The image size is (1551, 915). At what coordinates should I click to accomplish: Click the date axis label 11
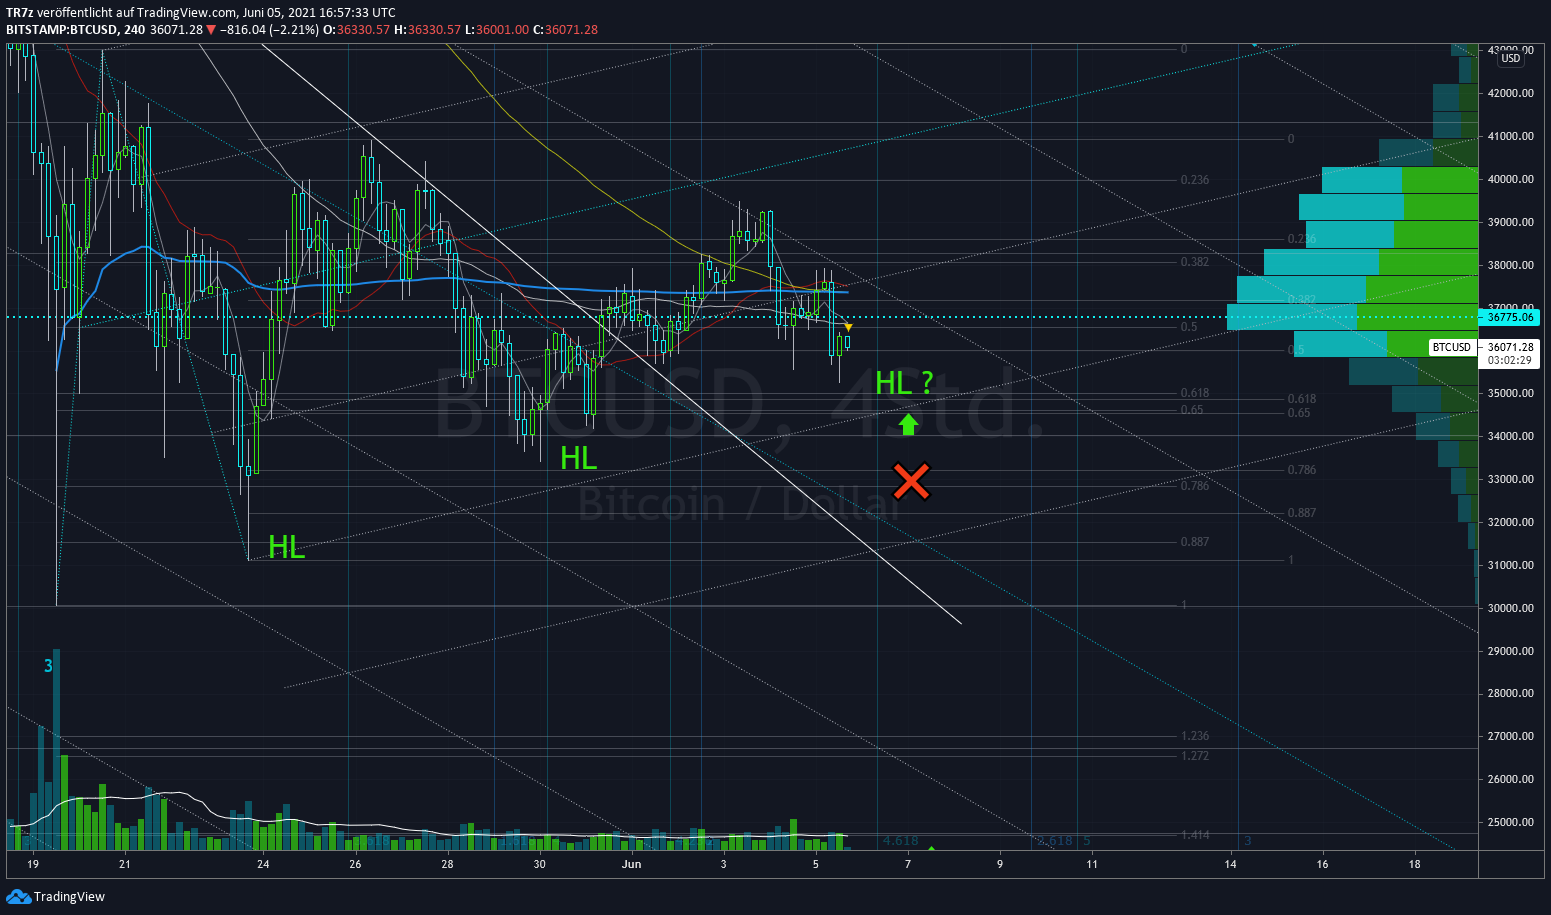tap(1092, 864)
